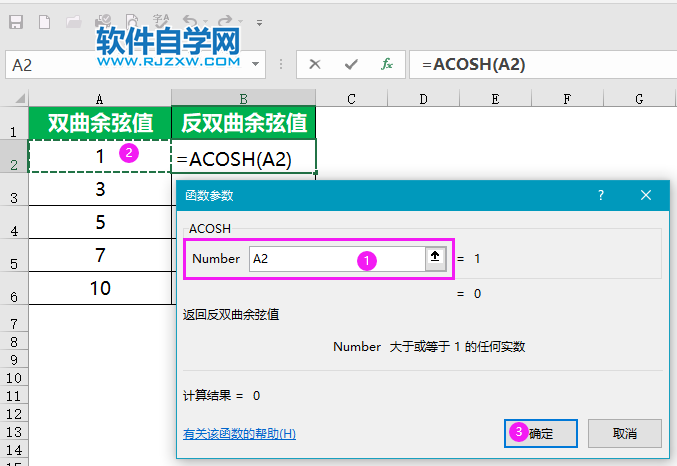677x466 pixels.
Task: Click the New document icon
Action: pos(45,20)
